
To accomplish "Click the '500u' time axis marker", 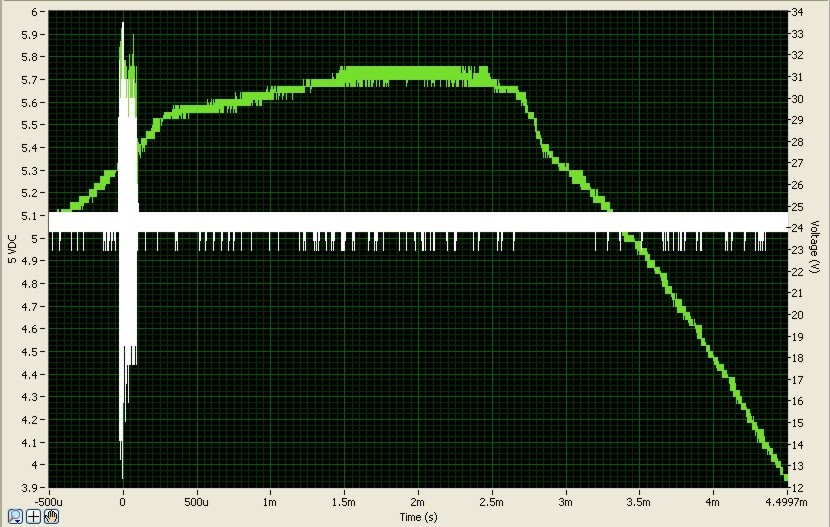I will pos(196,502).
